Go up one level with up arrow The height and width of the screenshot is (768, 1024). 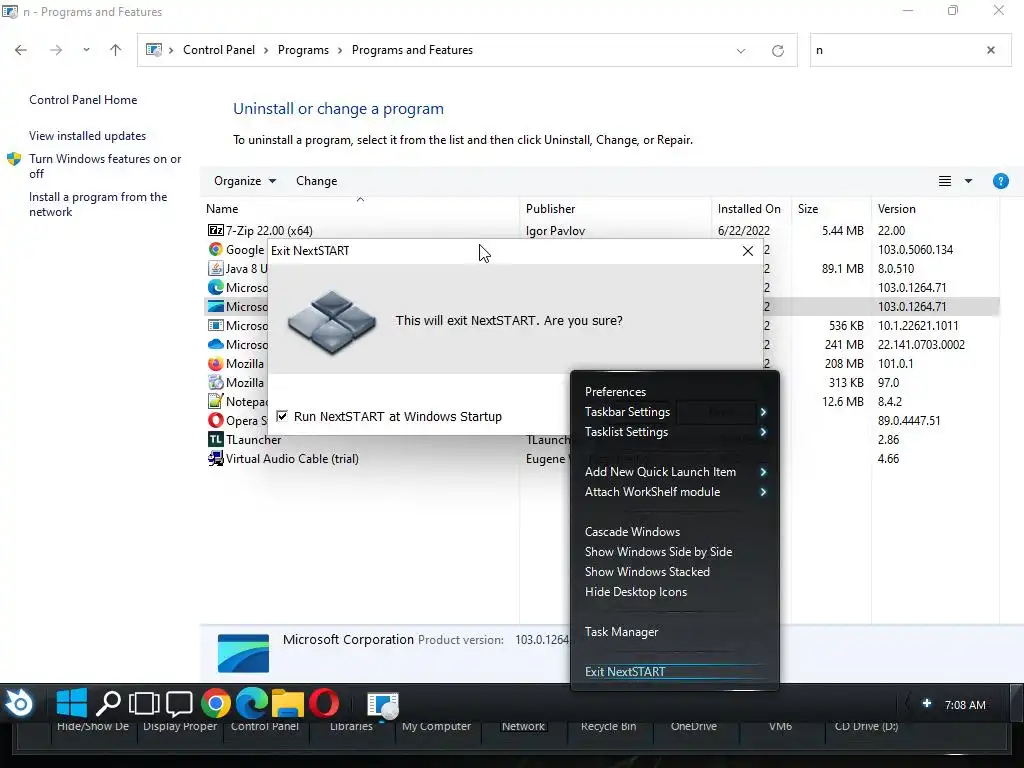116,50
